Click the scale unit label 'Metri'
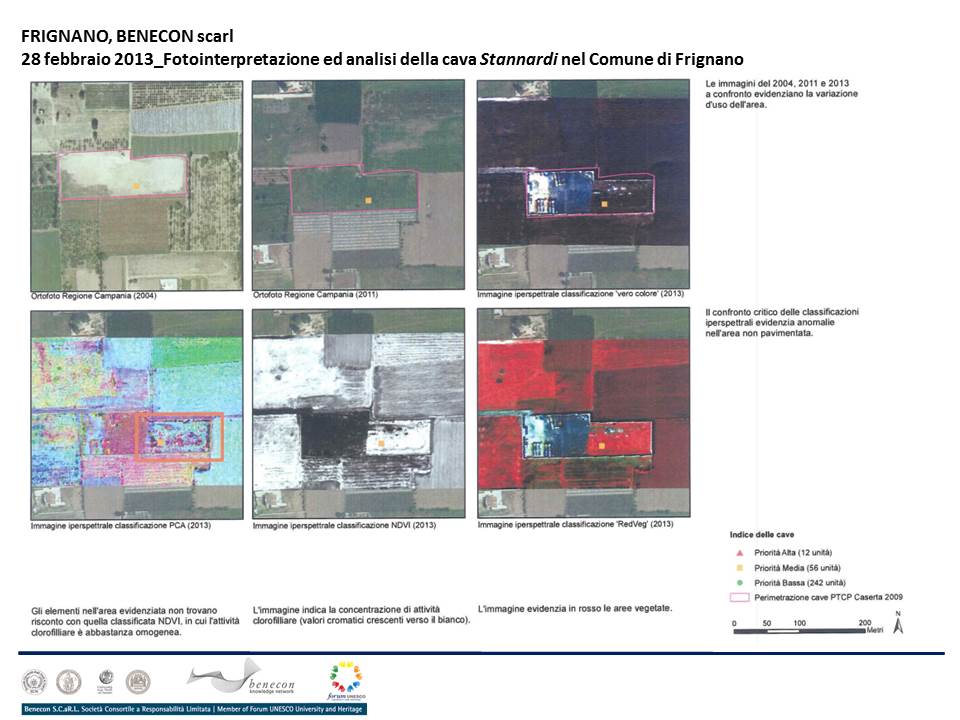 coord(875,630)
